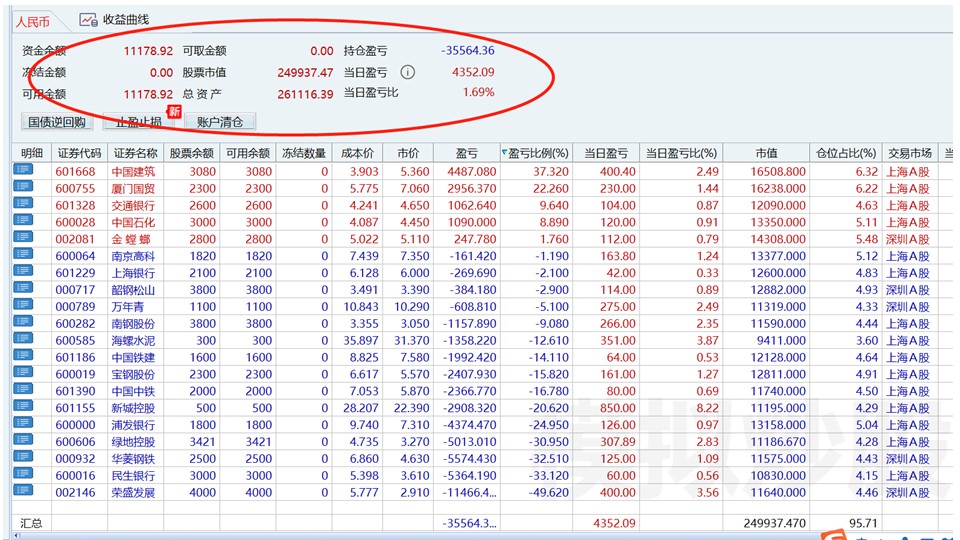Click the 当日盈亏比 value 1.69%
The width and height of the screenshot is (960, 540).
tap(479, 92)
